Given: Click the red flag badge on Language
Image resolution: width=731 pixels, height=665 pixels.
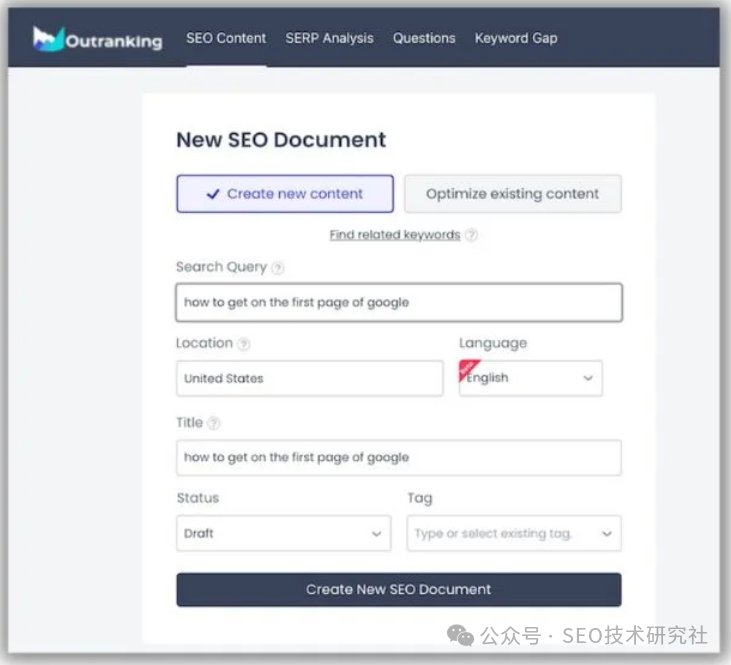Looking at the screenshot, I should point(467,369).
